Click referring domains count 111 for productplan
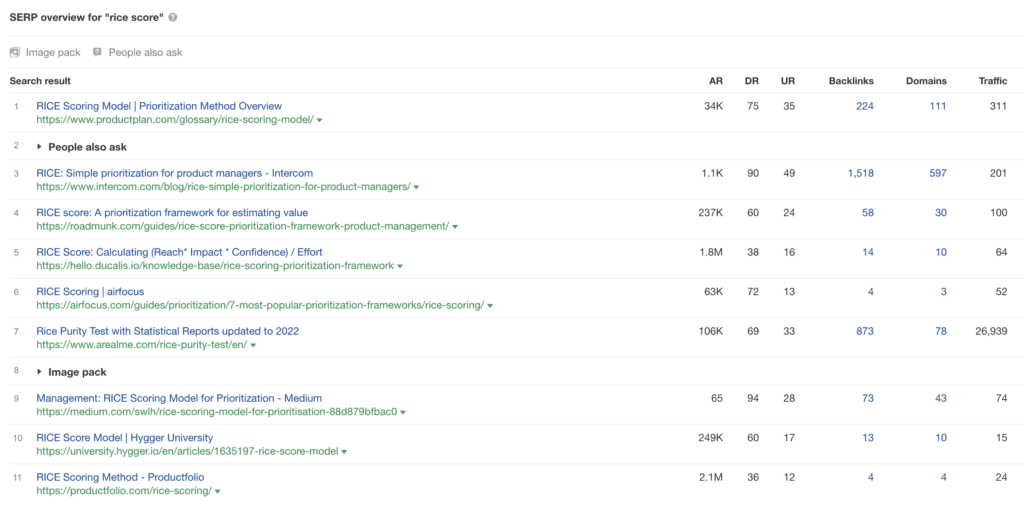This screenshot has height=512, width=1024. [x=938, y=106]
